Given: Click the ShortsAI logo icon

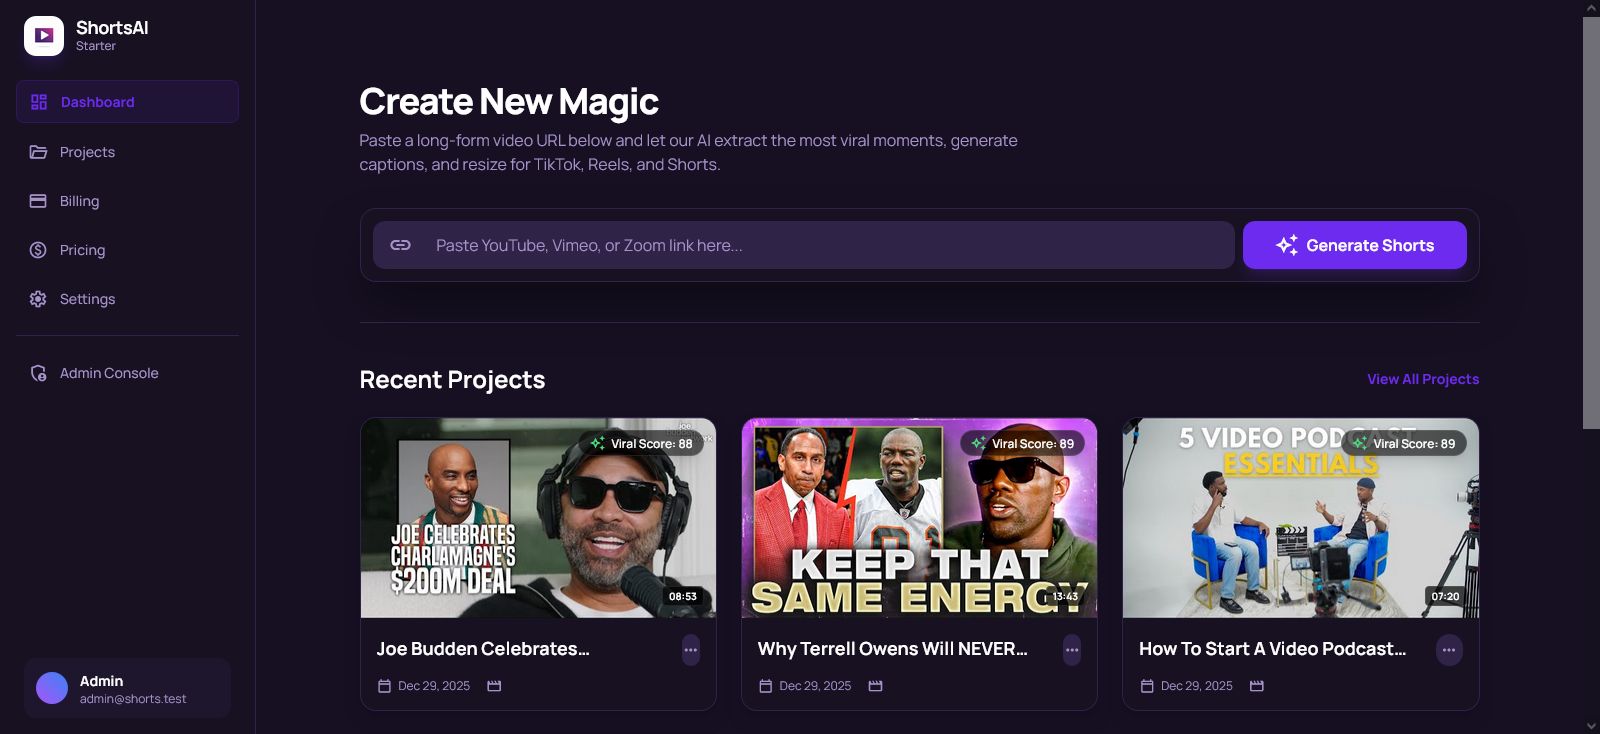Looking at the screenshot, I should [44, 36].
